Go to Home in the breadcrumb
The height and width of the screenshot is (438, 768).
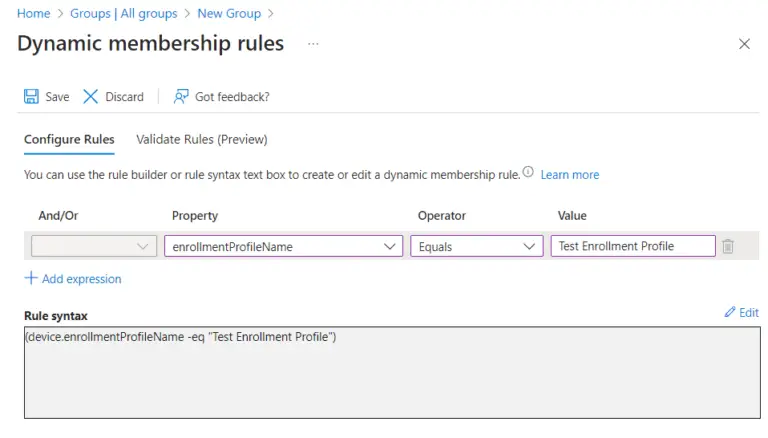pos(33,13)
